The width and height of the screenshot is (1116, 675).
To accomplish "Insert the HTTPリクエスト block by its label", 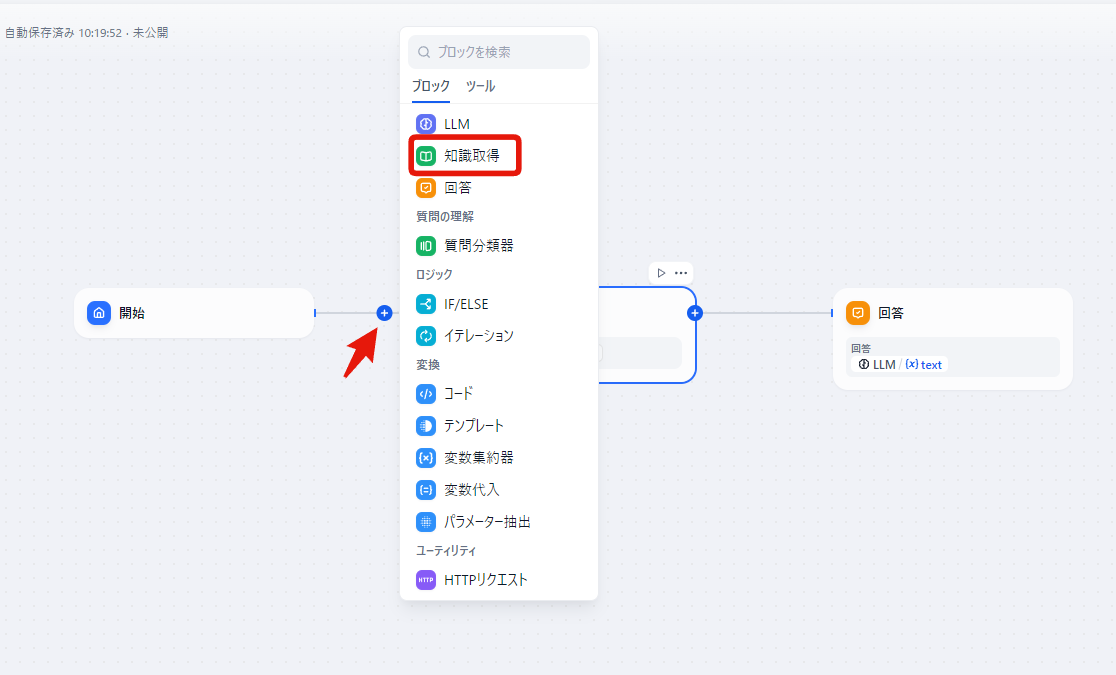I will tap(486, 580).
